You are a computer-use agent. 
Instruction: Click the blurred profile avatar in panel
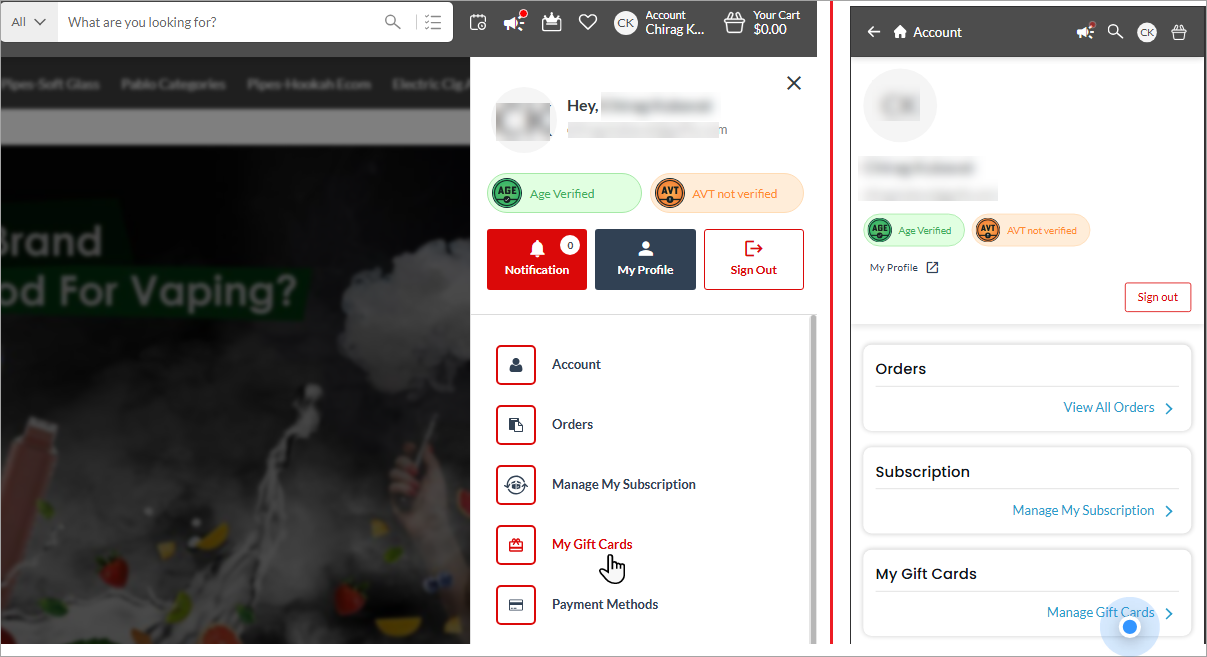pyautogui.click(x=524, y=119)
